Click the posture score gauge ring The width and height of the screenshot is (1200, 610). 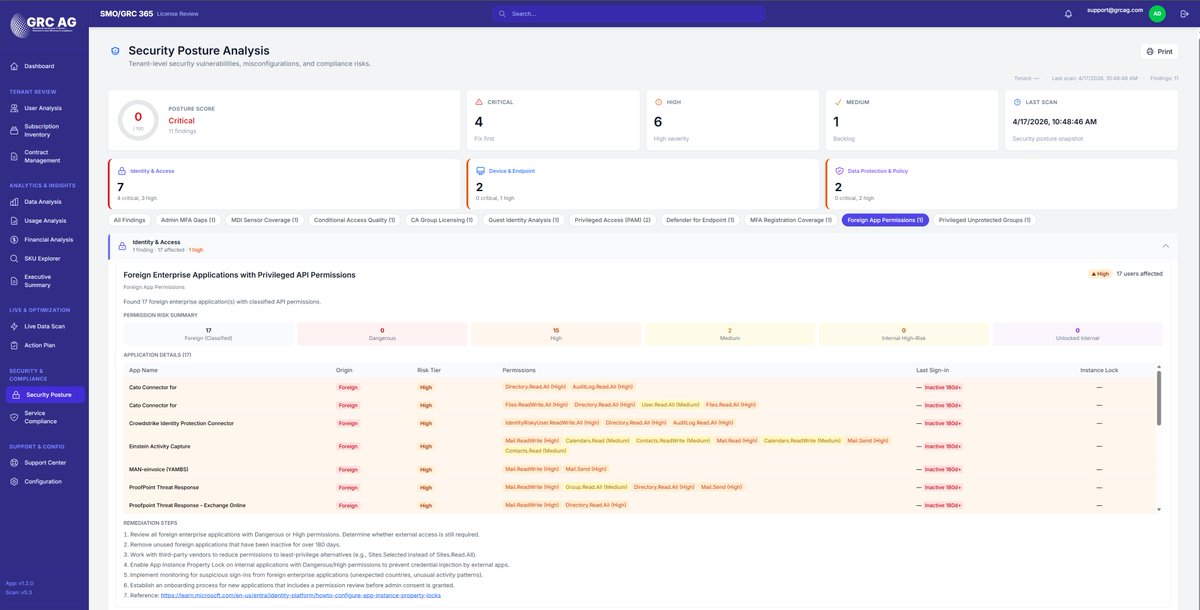[x=138, y=119]
